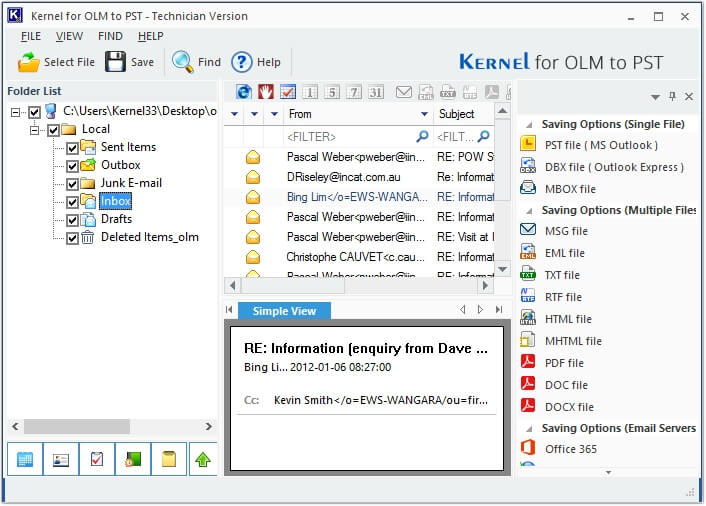
Task: Choose PST file (MS Outlook) saving option
Action: click(601, 145)
